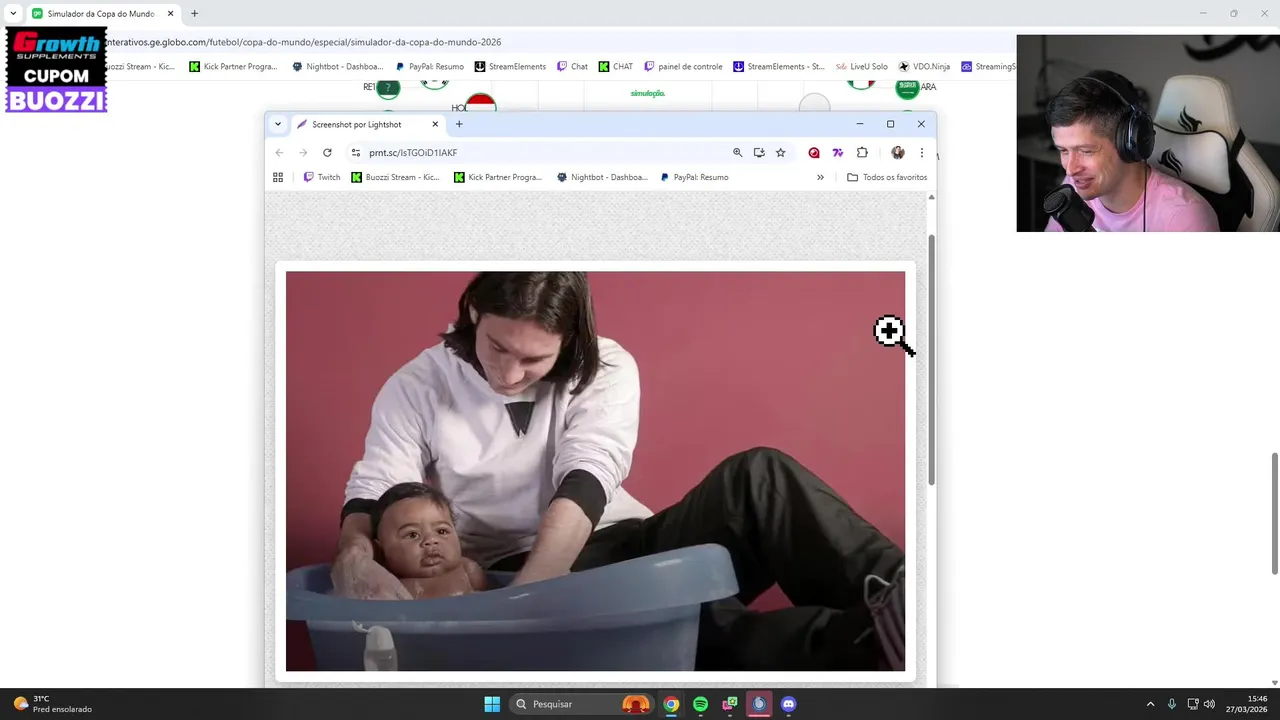Open Discord from the taskbar

pos(788,704)
